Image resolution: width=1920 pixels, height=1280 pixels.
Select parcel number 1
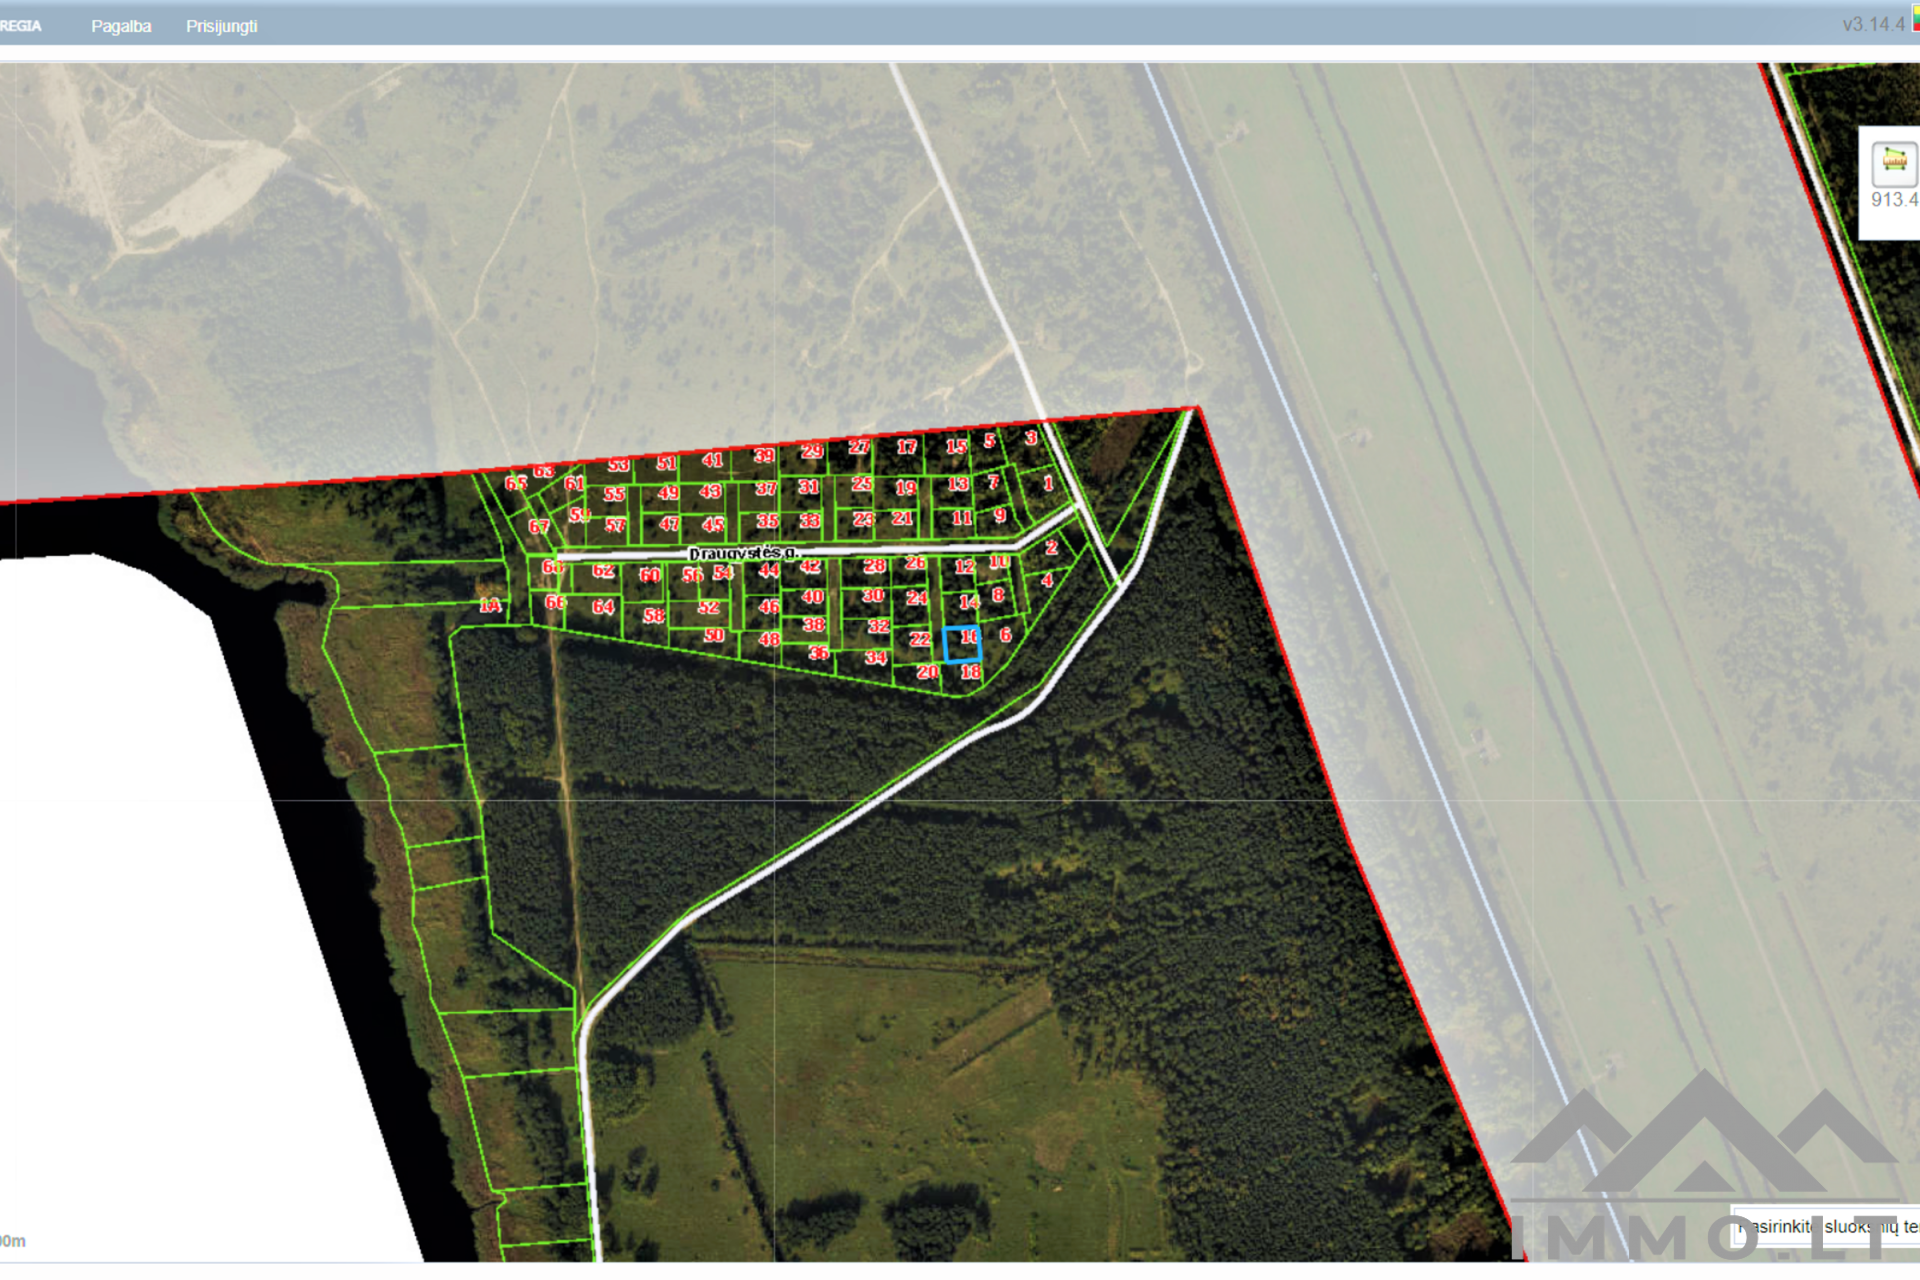click(x=1048, y=483)
